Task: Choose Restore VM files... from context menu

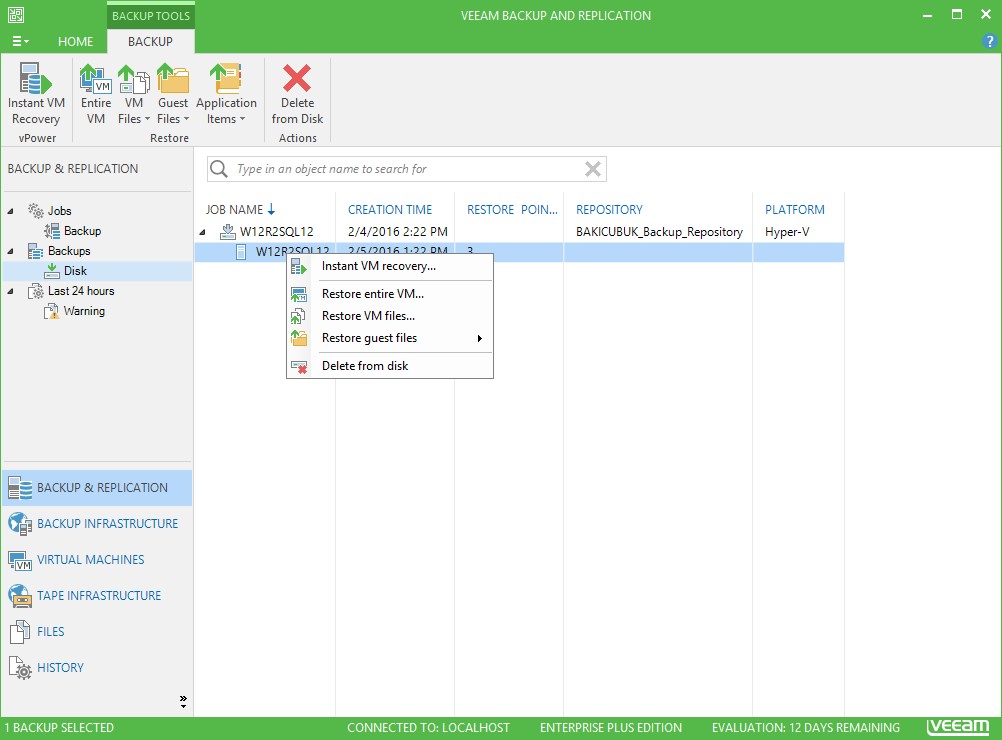Action: click(x=390, y=316)
